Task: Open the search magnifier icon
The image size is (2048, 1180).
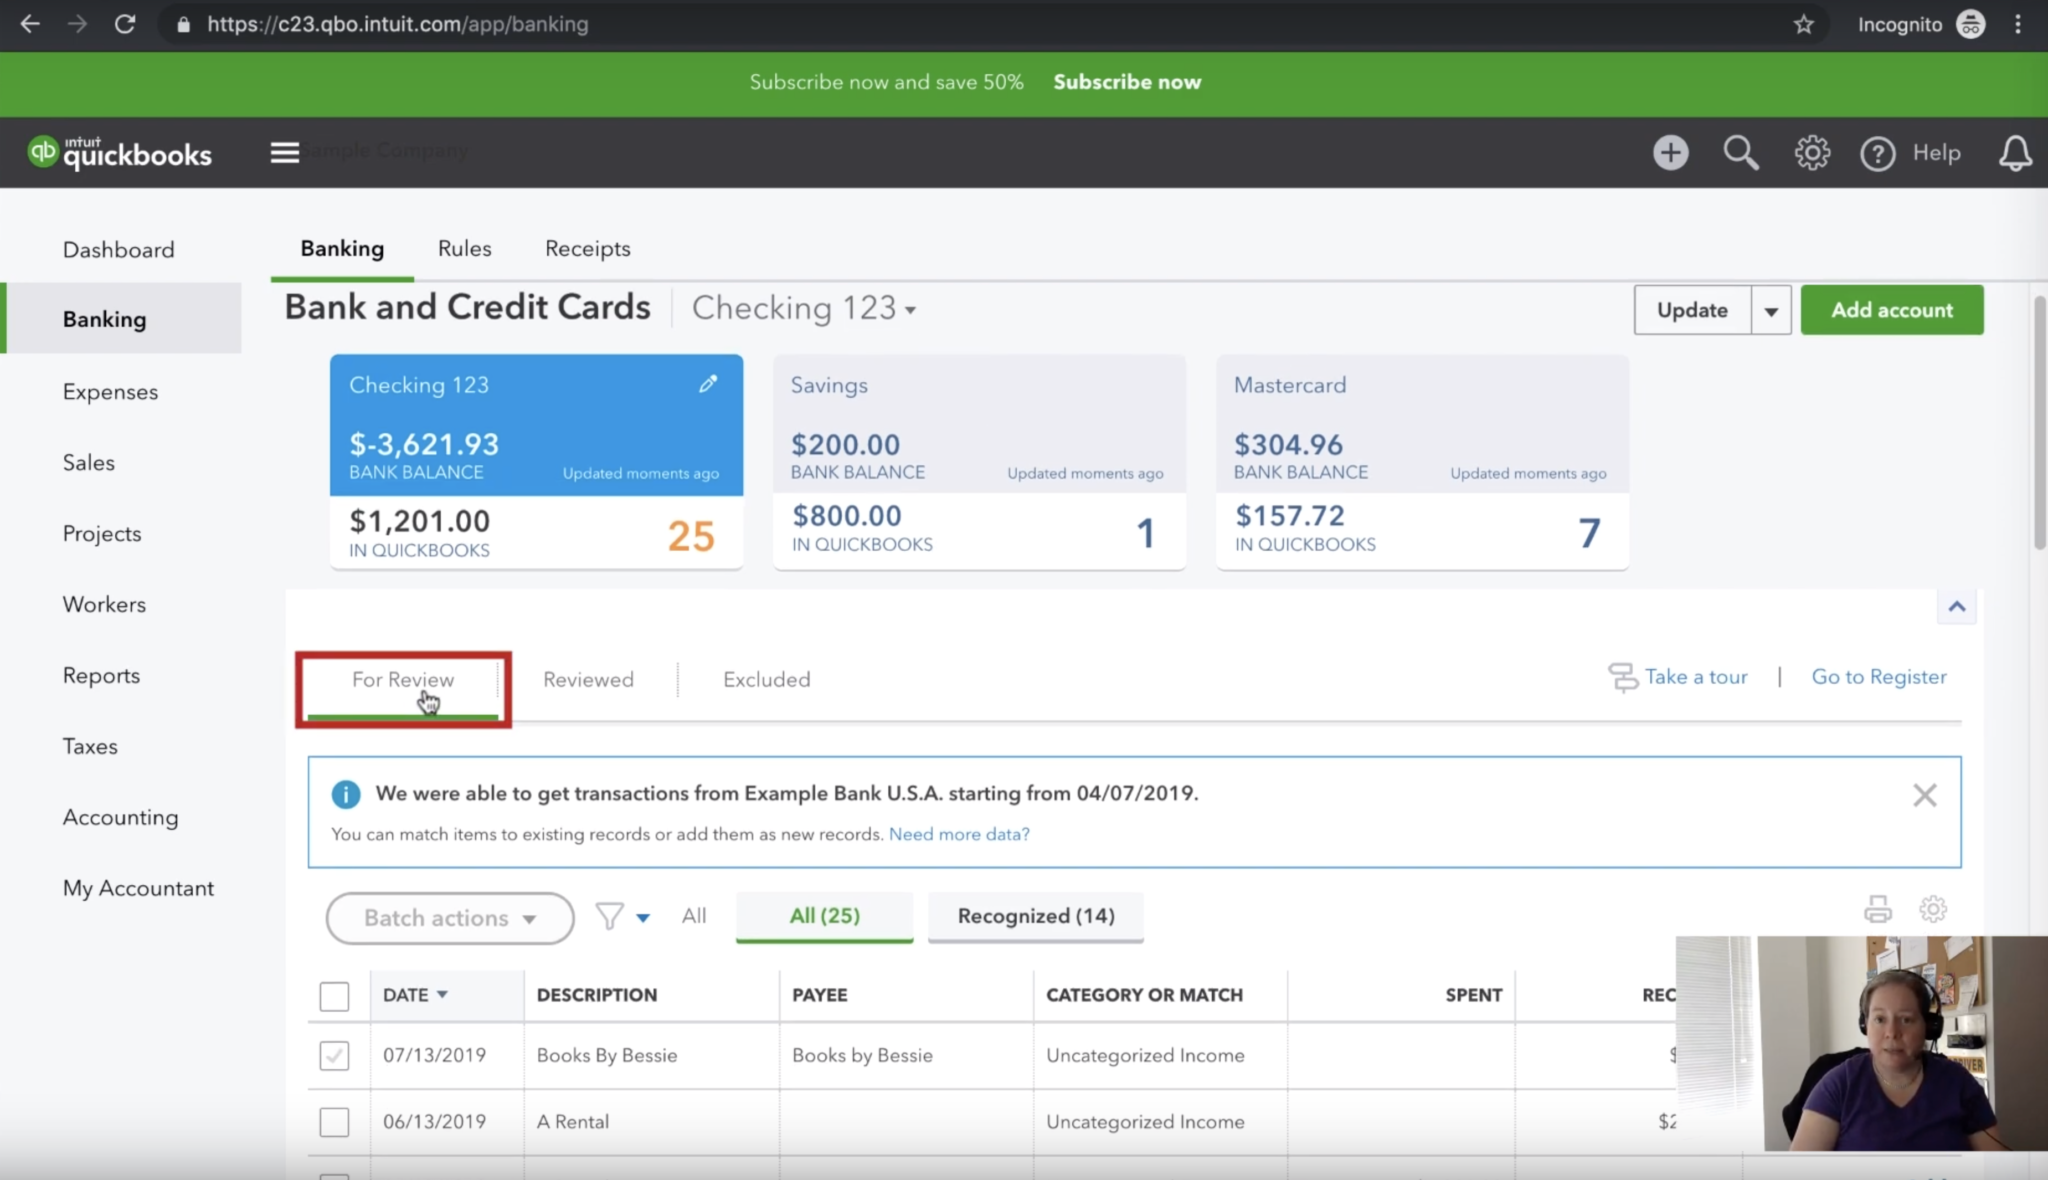Action: coord(1741,152)
